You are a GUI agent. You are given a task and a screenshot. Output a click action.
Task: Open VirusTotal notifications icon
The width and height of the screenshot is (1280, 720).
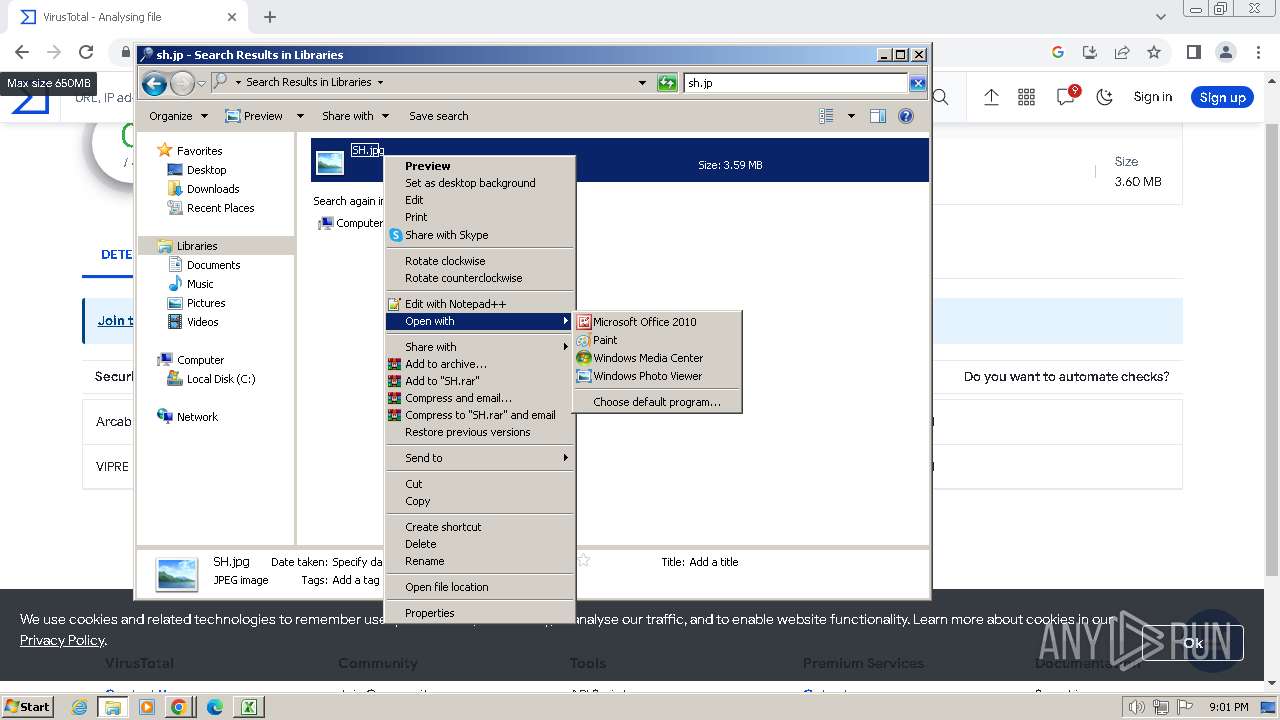tap(1066, 96)
